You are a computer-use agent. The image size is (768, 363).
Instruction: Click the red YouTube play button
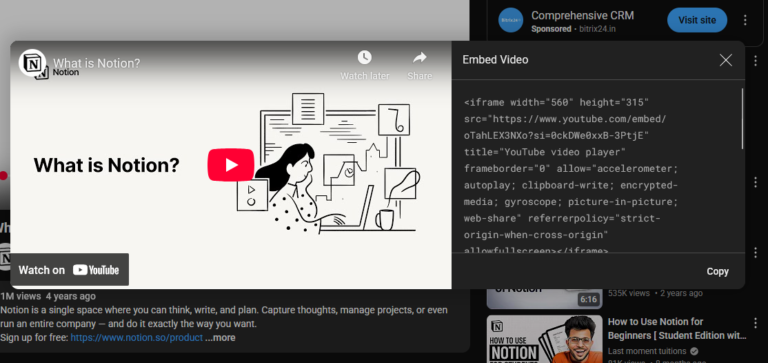(231, 165)
